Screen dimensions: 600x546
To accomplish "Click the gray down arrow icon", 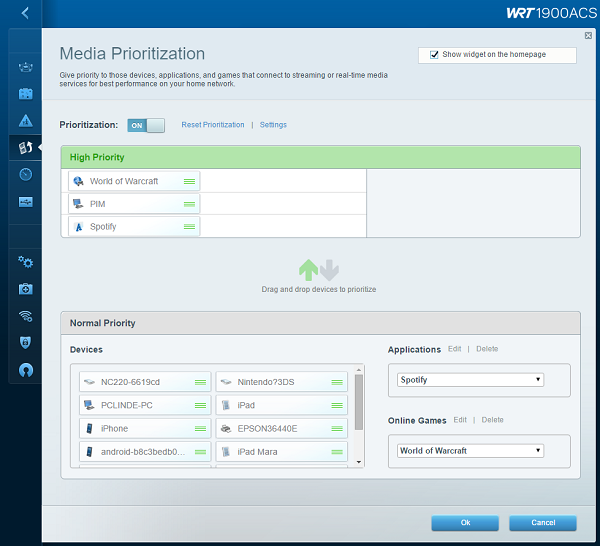I will click(329, 270).
